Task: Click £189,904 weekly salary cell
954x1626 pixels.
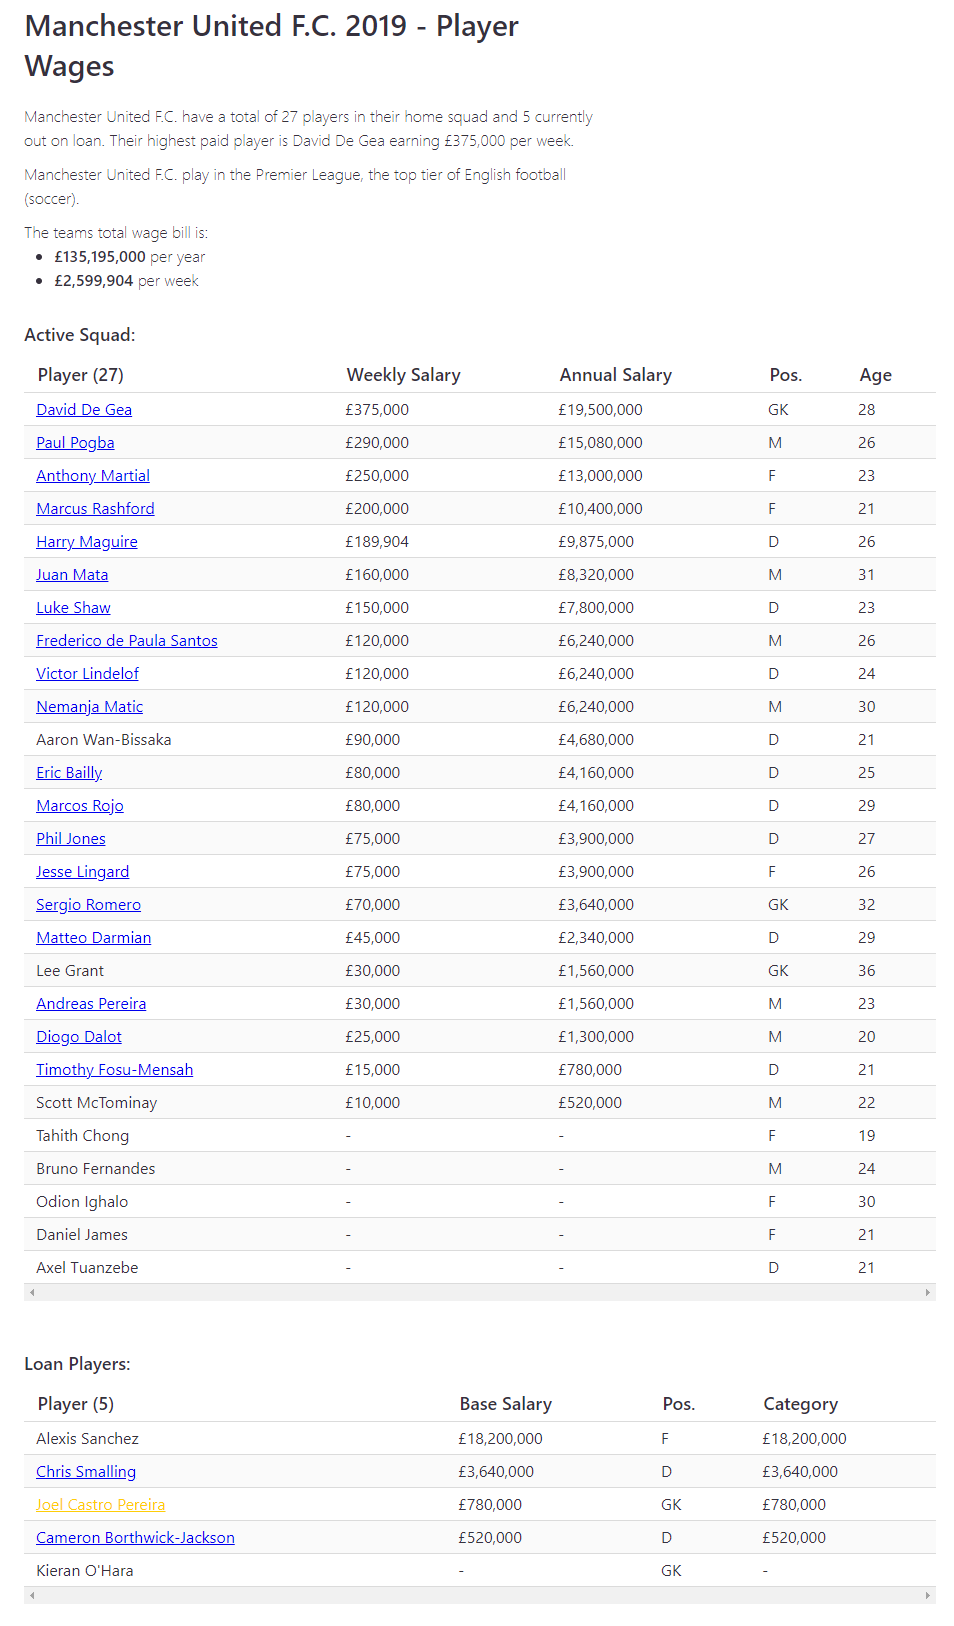Action: click(377, 541)
